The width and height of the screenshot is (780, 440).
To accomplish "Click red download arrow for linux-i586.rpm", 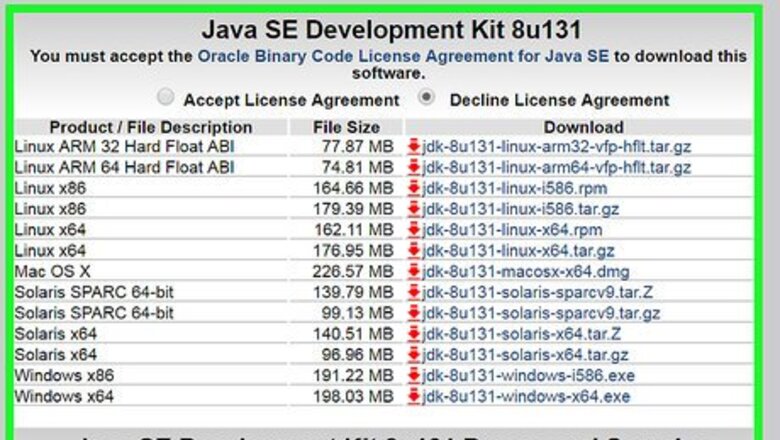I will (x=414, y=188).
